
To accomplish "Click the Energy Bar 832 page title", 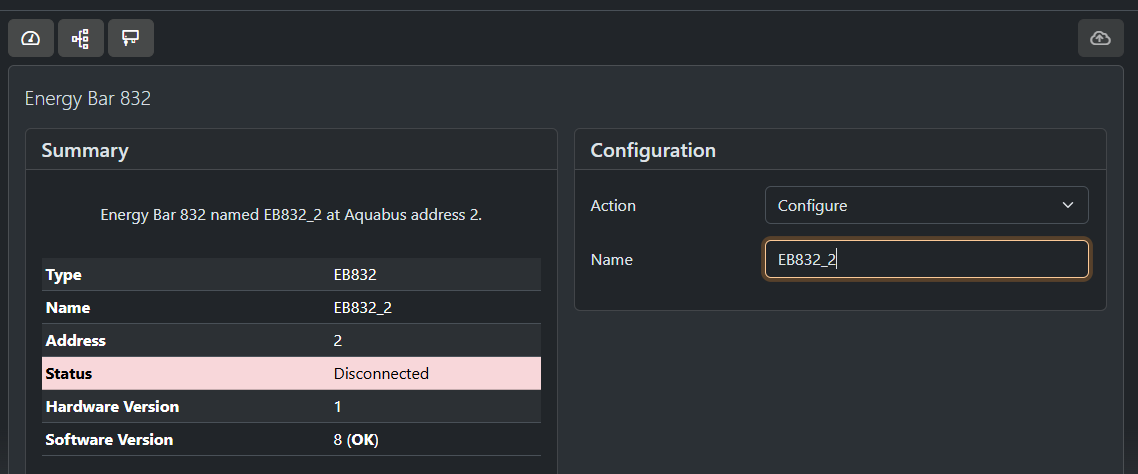I will [87, 99].
